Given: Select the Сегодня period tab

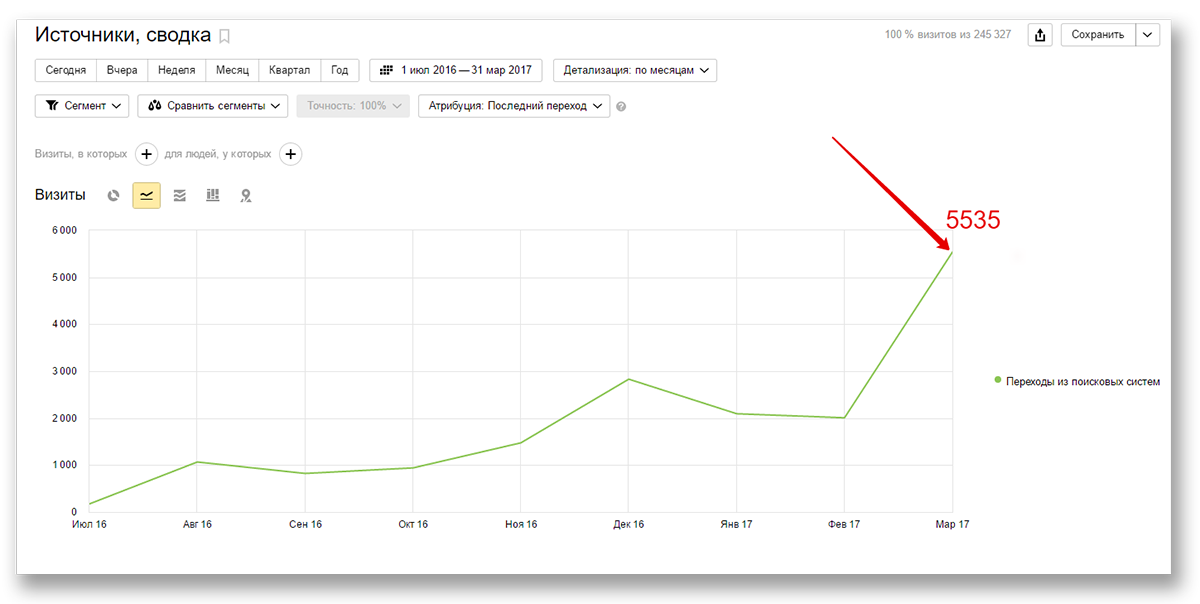Looking at the screenshot, I should tap(66, 70).
